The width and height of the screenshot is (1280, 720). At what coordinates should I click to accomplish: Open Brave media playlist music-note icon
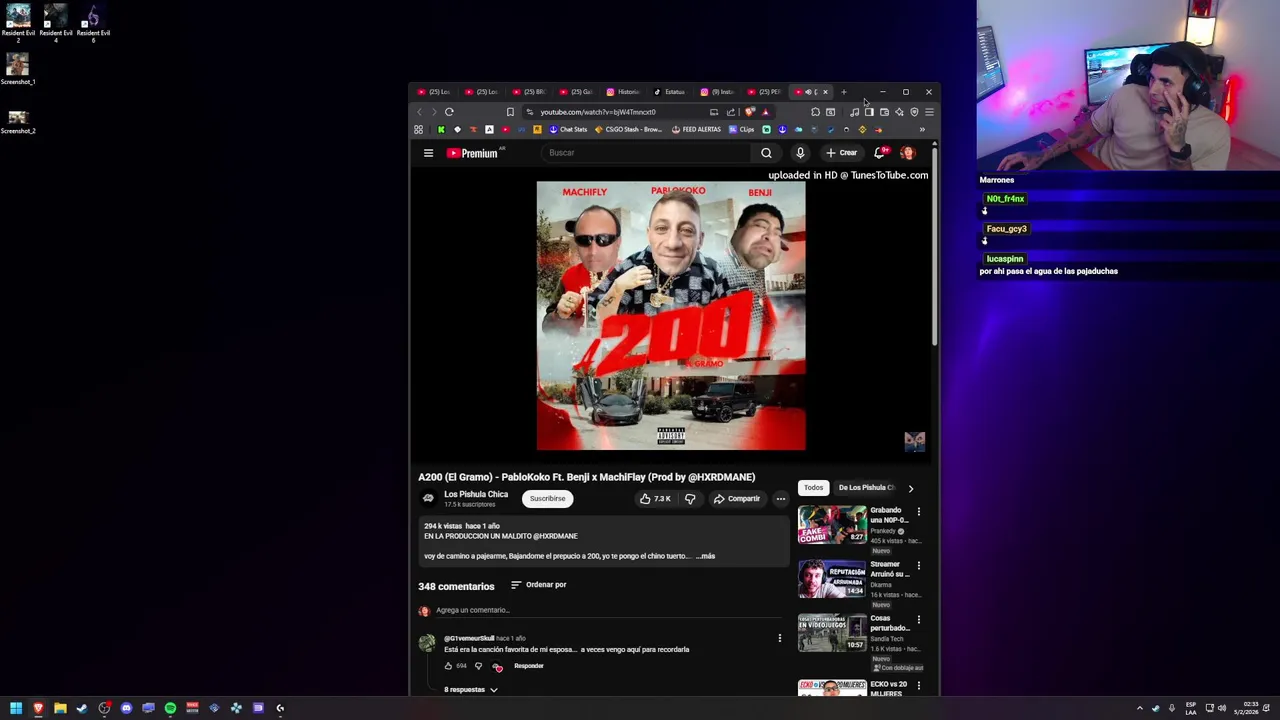[854, 112]
